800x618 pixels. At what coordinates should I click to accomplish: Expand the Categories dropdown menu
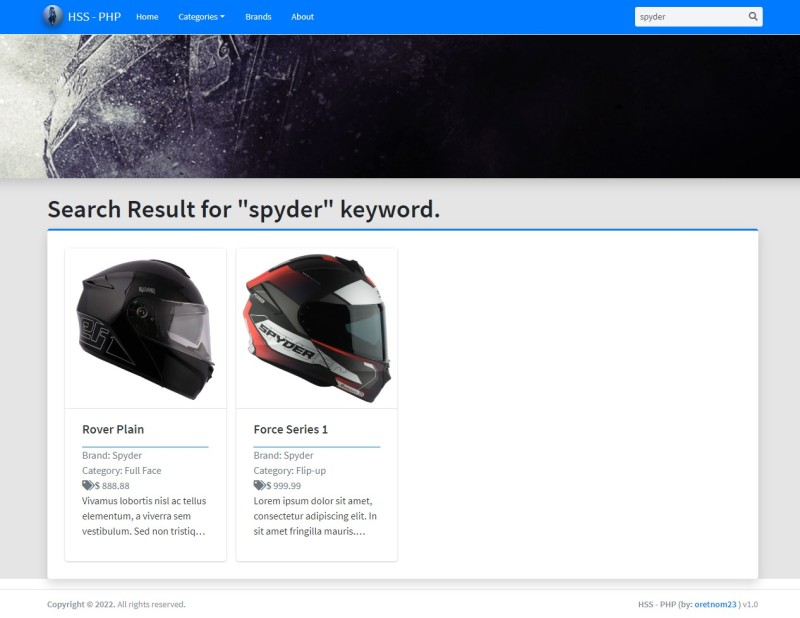201,17
